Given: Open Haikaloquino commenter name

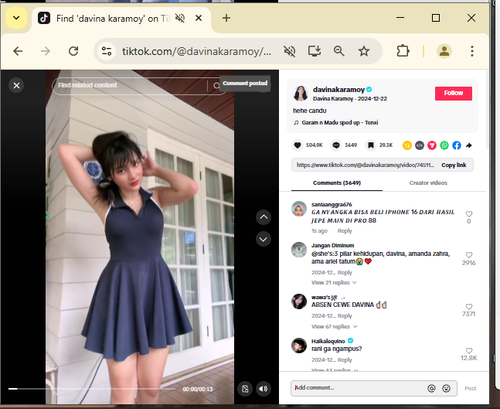Looking at the screenshot, I should pyautogui.click(x=328, y=341).
